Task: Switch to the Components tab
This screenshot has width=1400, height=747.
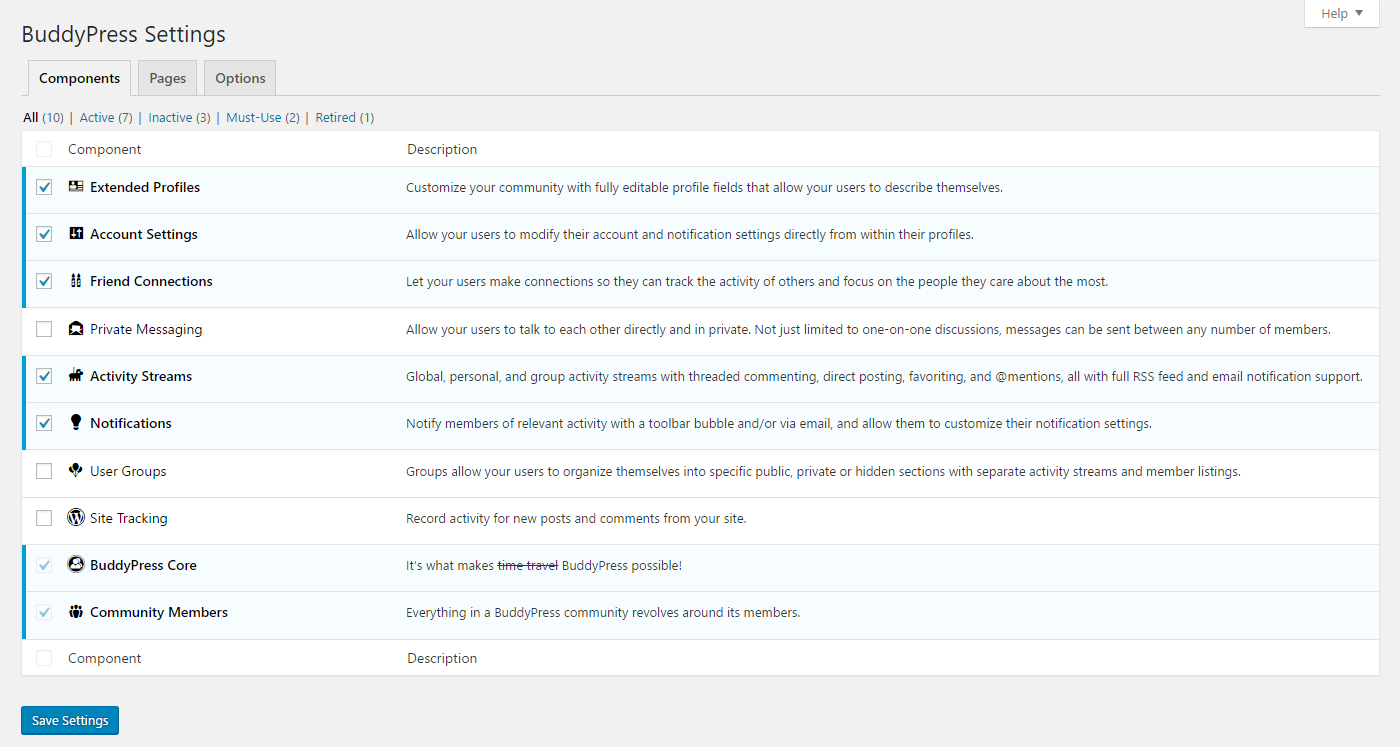Action: (79, 78)
